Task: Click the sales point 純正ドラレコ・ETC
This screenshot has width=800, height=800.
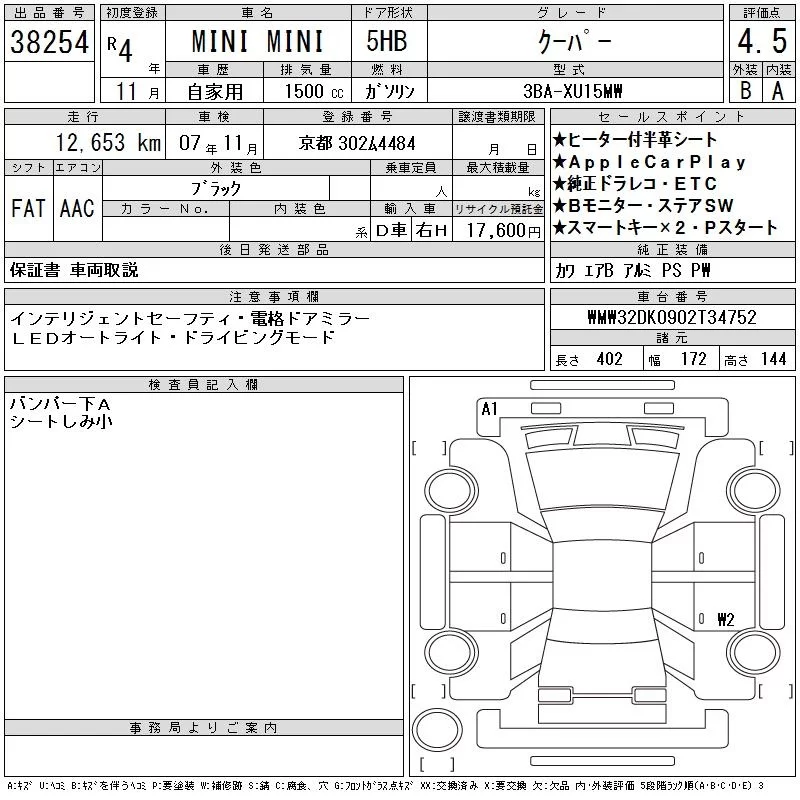Action: [x=635, y=184]
